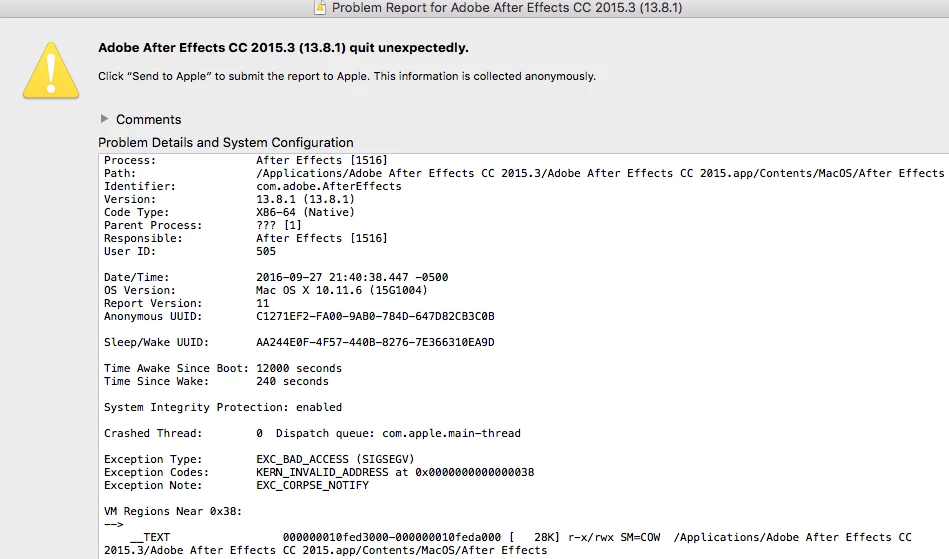Click the 'Responsible:' After Effects [1516] value
Viewport: 949px width, 559px height.
point(321,238)
